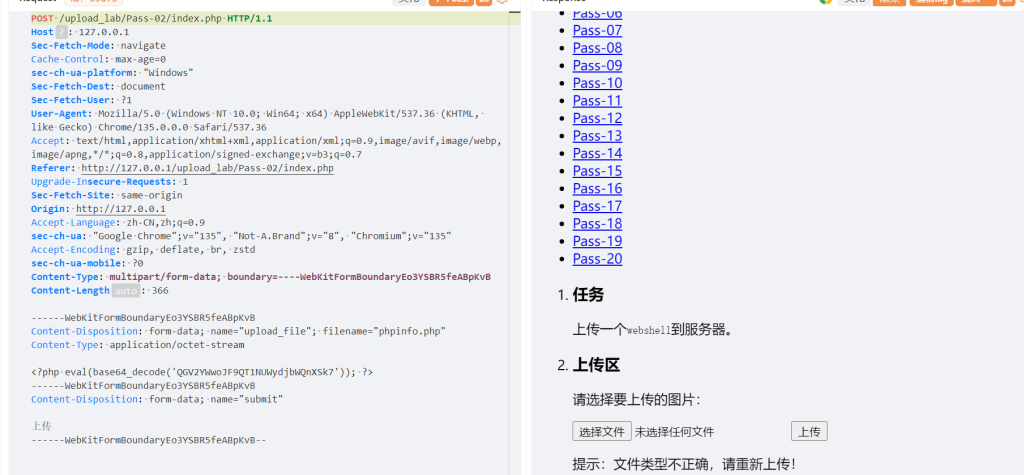Click the sec-ch-ua "Google Chrome" header
Viewport: 1024px width, 475px height.
pyautogui.click(x=241, y=237)
